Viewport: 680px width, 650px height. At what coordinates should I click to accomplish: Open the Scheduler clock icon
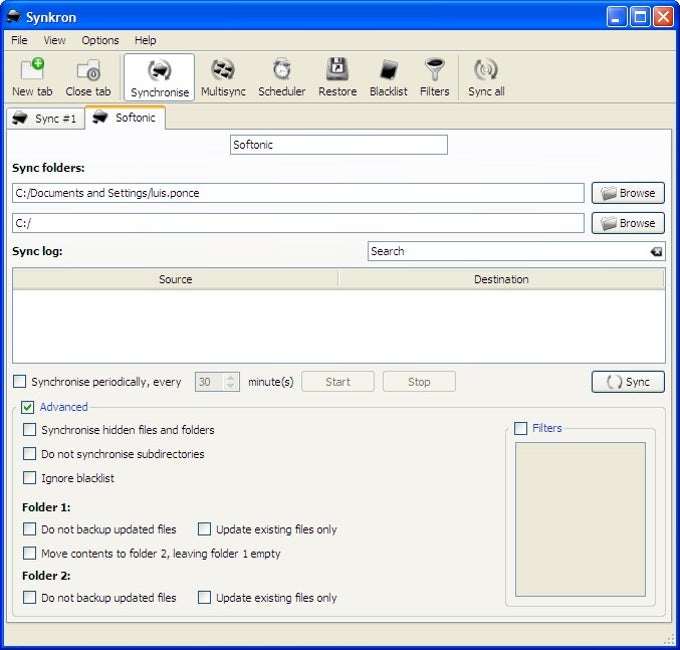pos(282,78)
